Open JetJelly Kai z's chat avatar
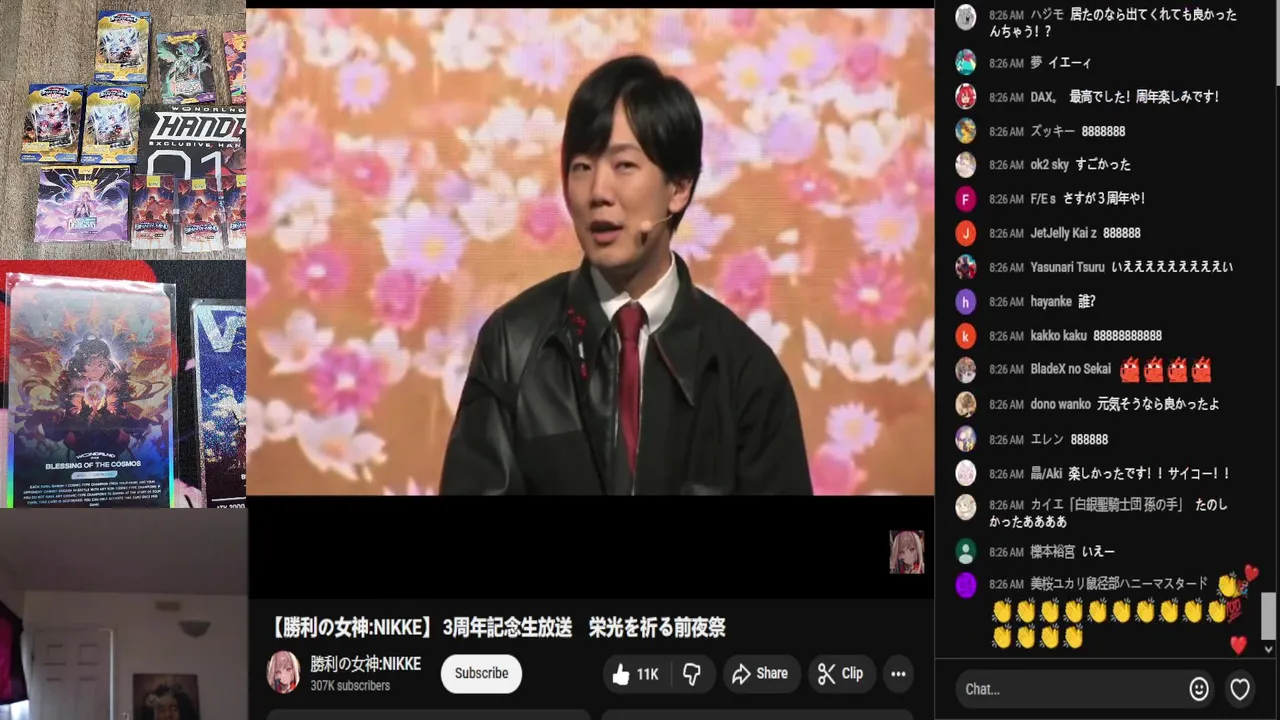This screenshot has width=1280, height=720. click(x=965, y=233)
